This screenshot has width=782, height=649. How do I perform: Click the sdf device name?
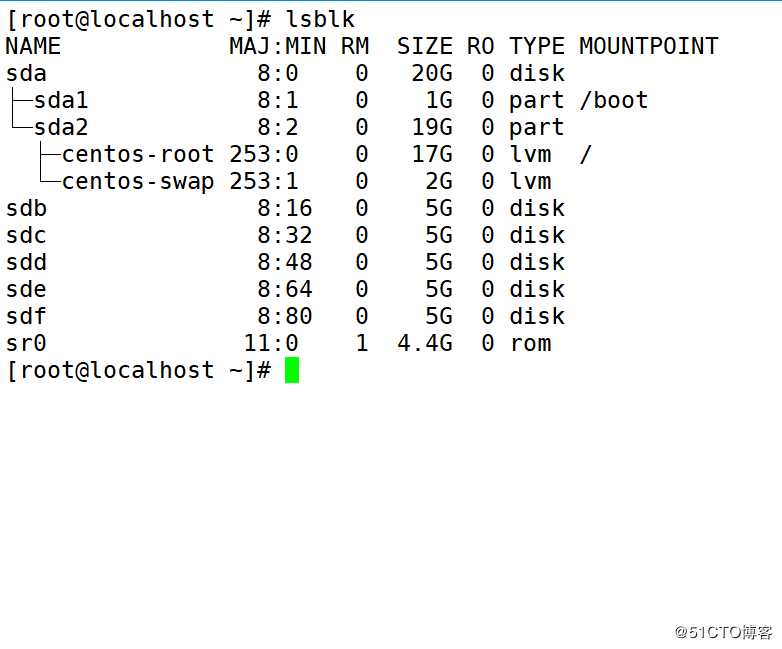[x=26, y=316]
